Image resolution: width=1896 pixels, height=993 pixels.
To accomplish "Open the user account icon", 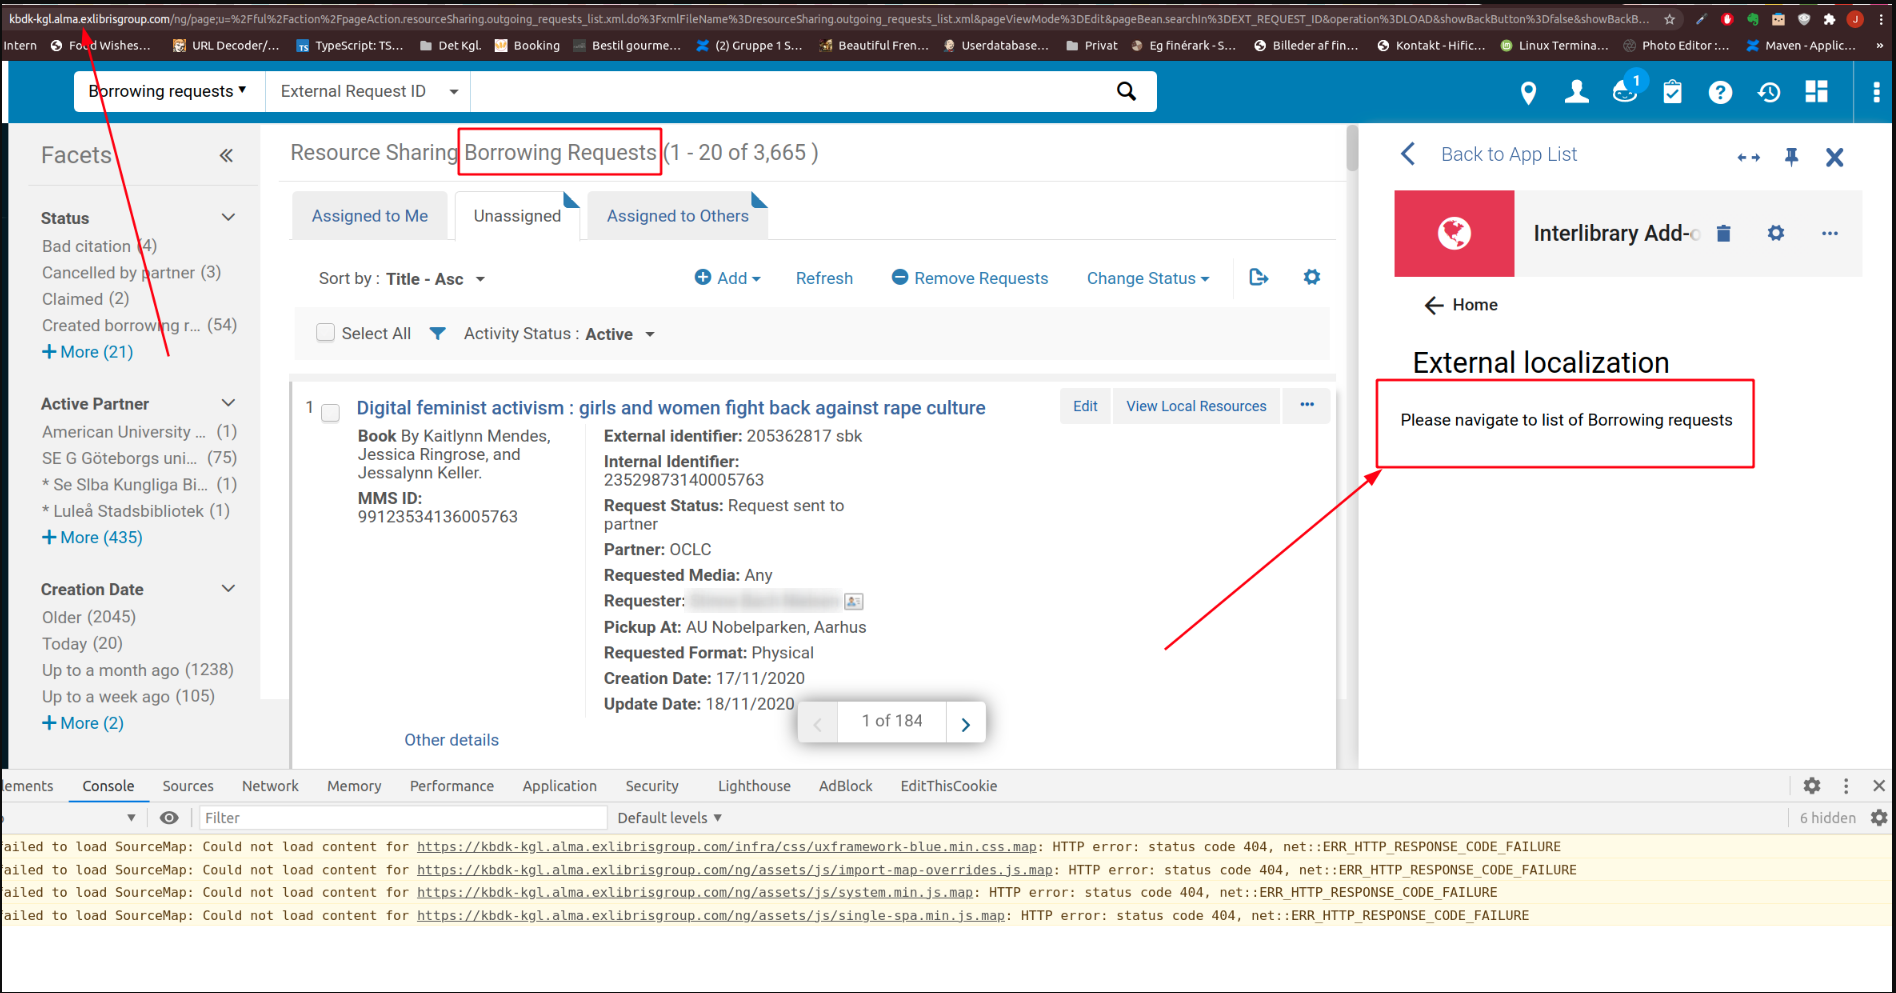I will (1576, 92).
